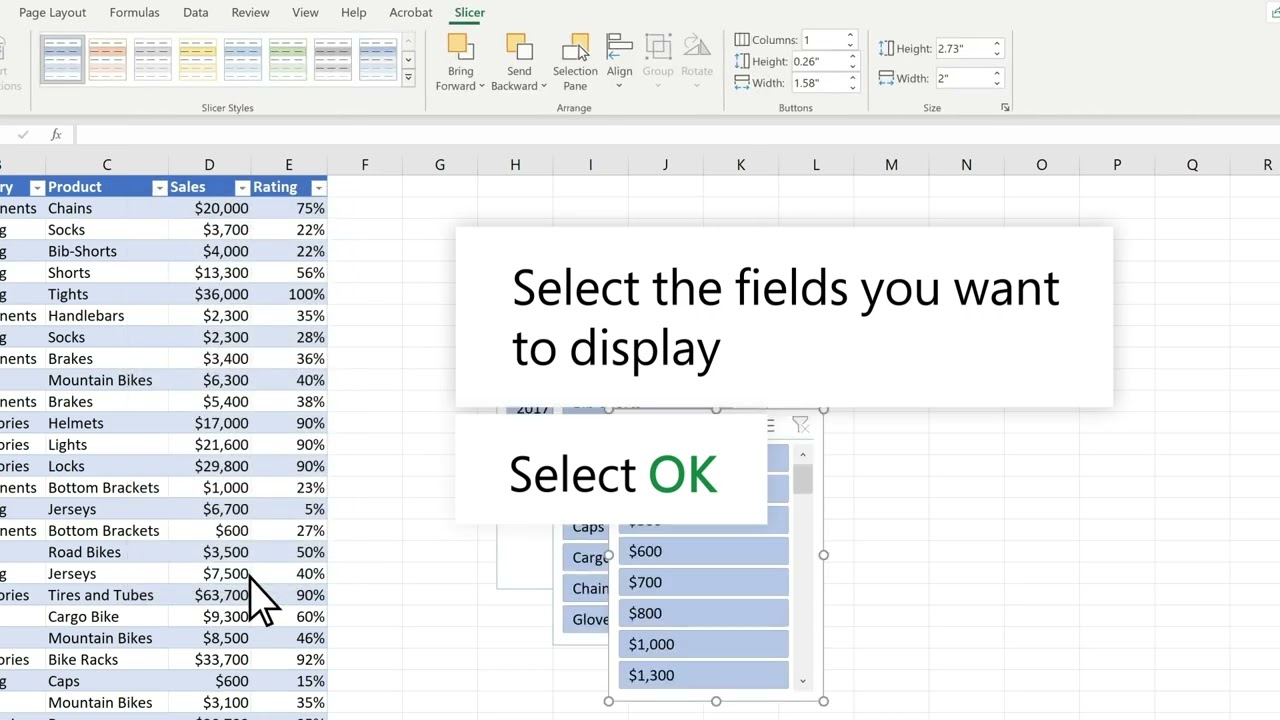Viewport: 1280px width, 720px height.
Task: Click the Bike Racks product cell
Action: point(107,660)
